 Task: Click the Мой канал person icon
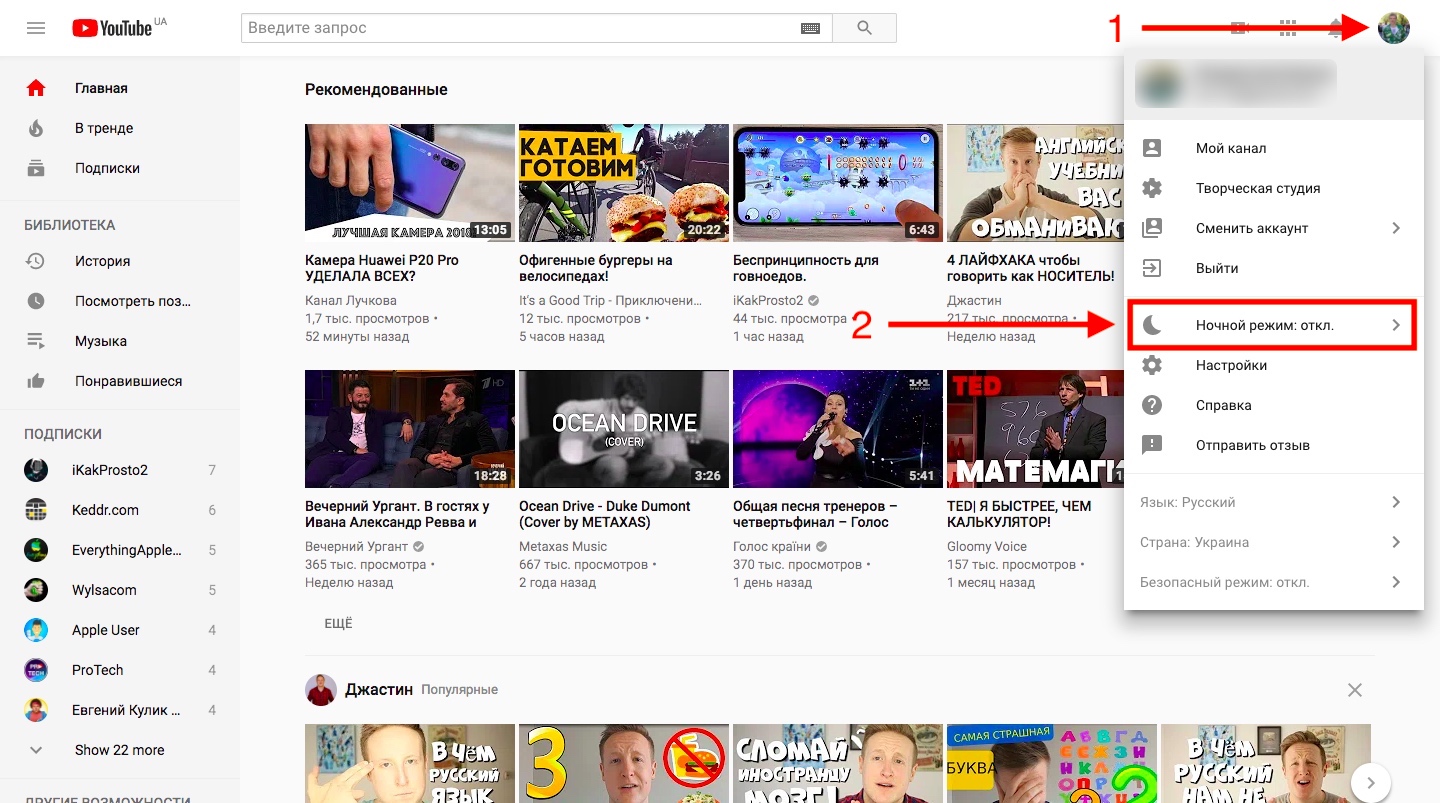(1152, 148)
